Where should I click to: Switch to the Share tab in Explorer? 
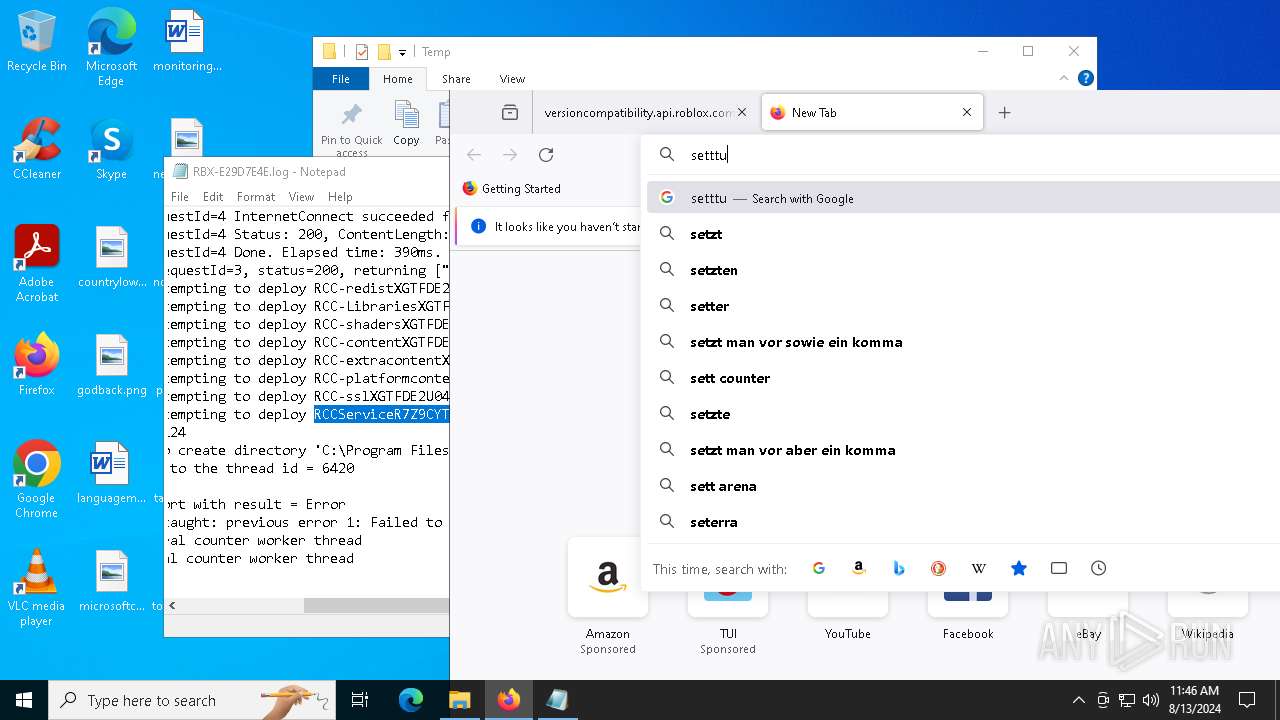click(456, 79)
